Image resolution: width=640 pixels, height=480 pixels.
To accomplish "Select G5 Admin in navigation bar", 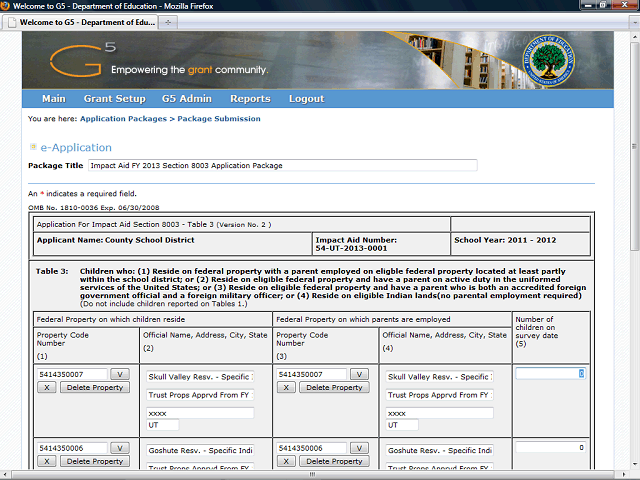I will coord(187,99).
